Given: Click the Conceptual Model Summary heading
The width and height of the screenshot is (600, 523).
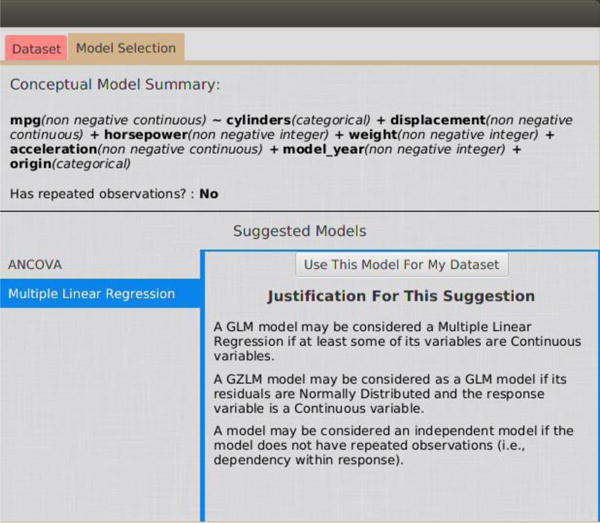Looking at the screenshot, I should (114, 85).
